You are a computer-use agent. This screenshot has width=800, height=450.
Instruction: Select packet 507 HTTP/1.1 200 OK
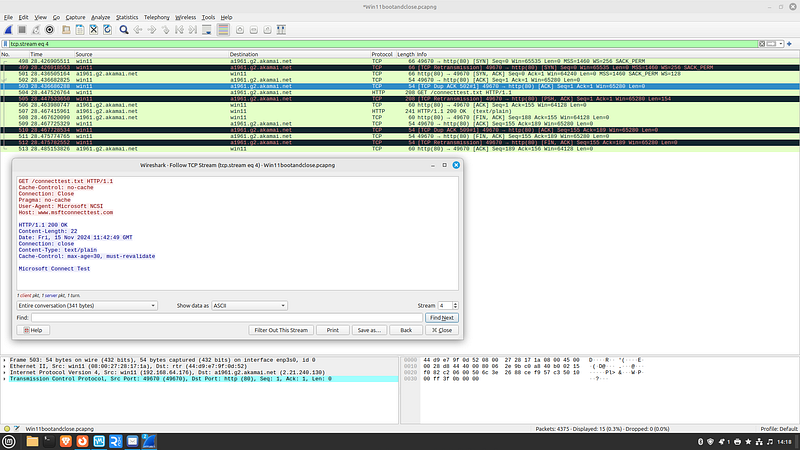point(400,111)
